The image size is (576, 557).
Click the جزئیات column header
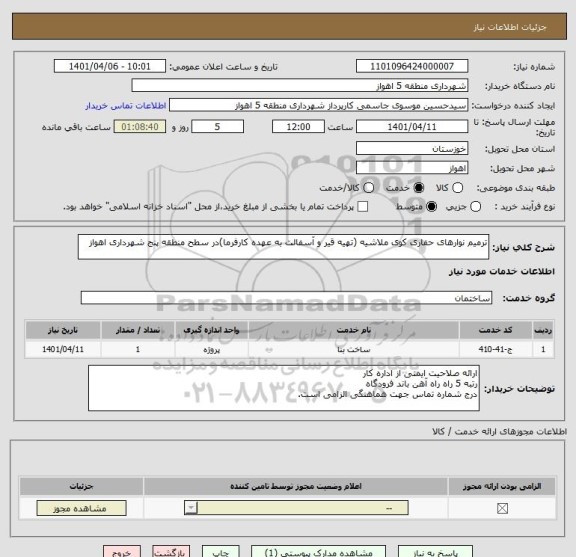[x=82, y=486]
